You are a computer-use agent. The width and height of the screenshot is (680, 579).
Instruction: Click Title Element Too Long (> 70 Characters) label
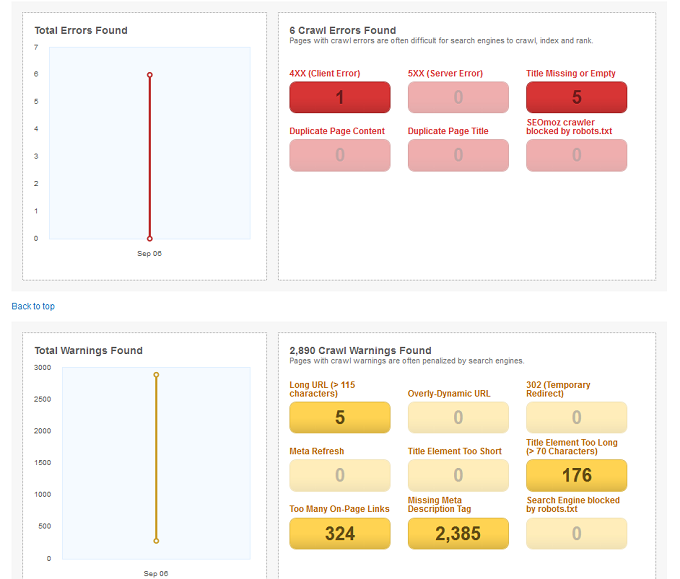point(572,447)
